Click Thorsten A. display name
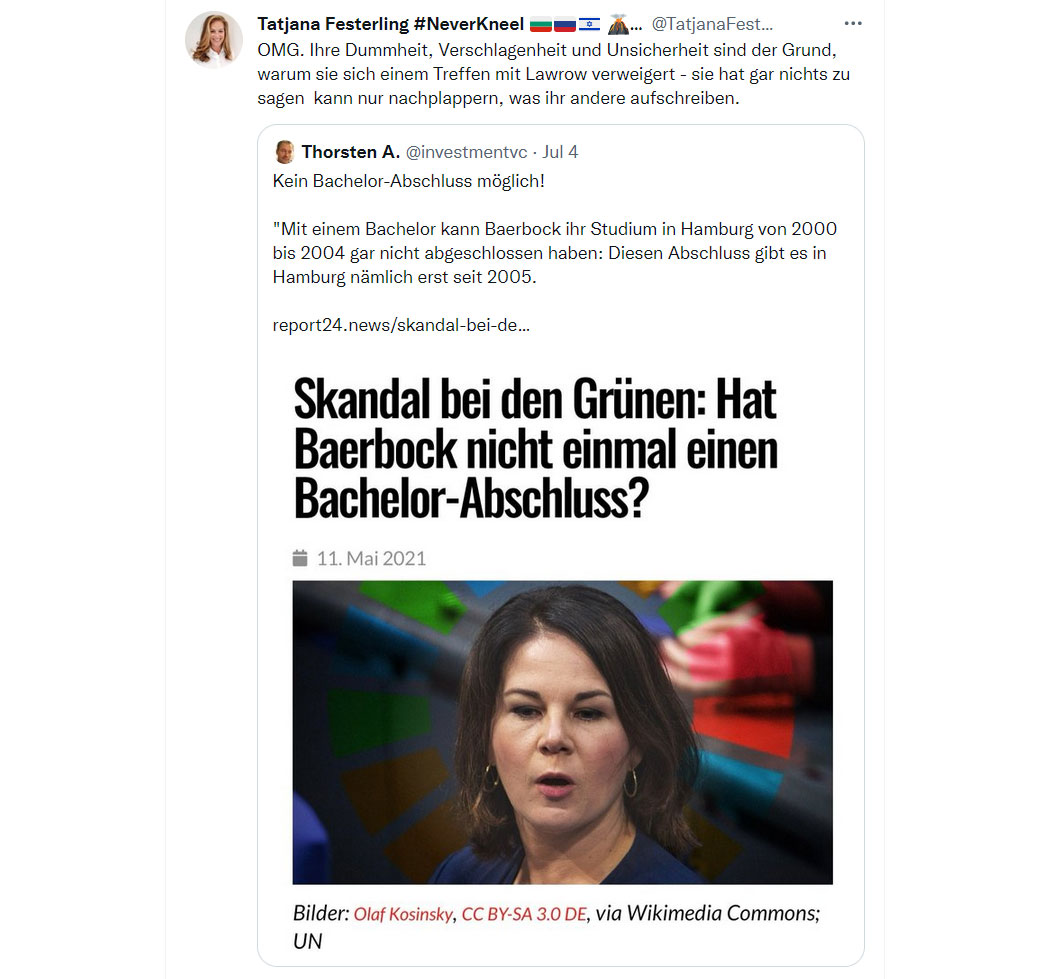 (x=351, y=152)
